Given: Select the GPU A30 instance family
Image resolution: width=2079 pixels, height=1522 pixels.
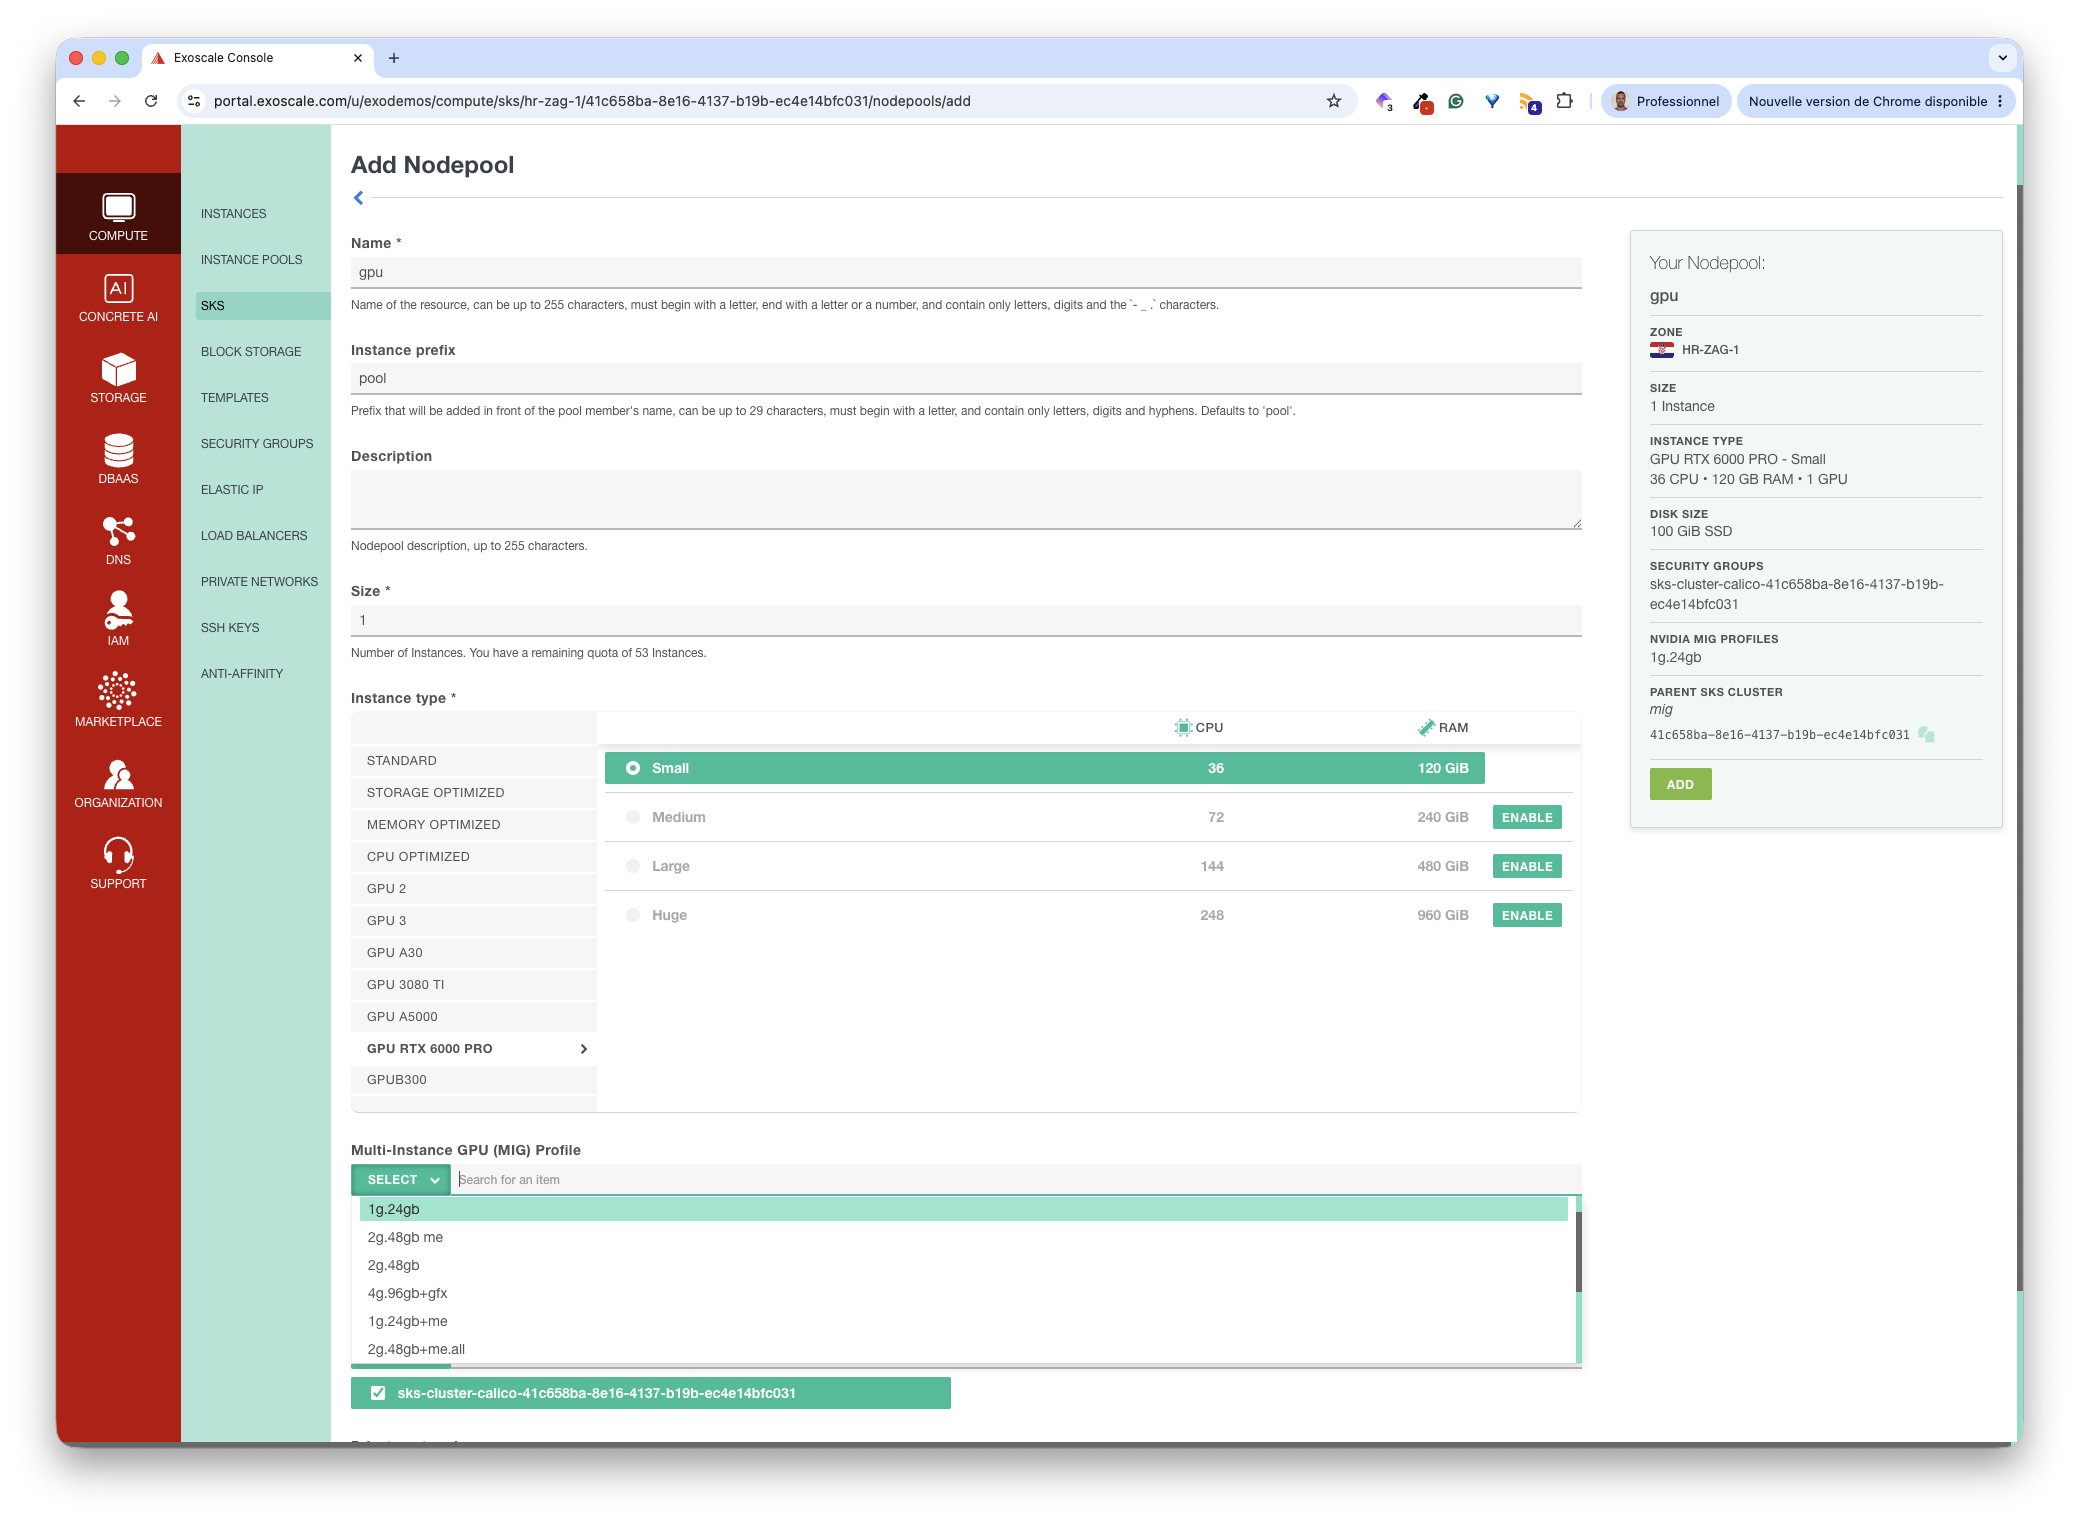Looking at the screenshot, I should [x=474, y=953].
